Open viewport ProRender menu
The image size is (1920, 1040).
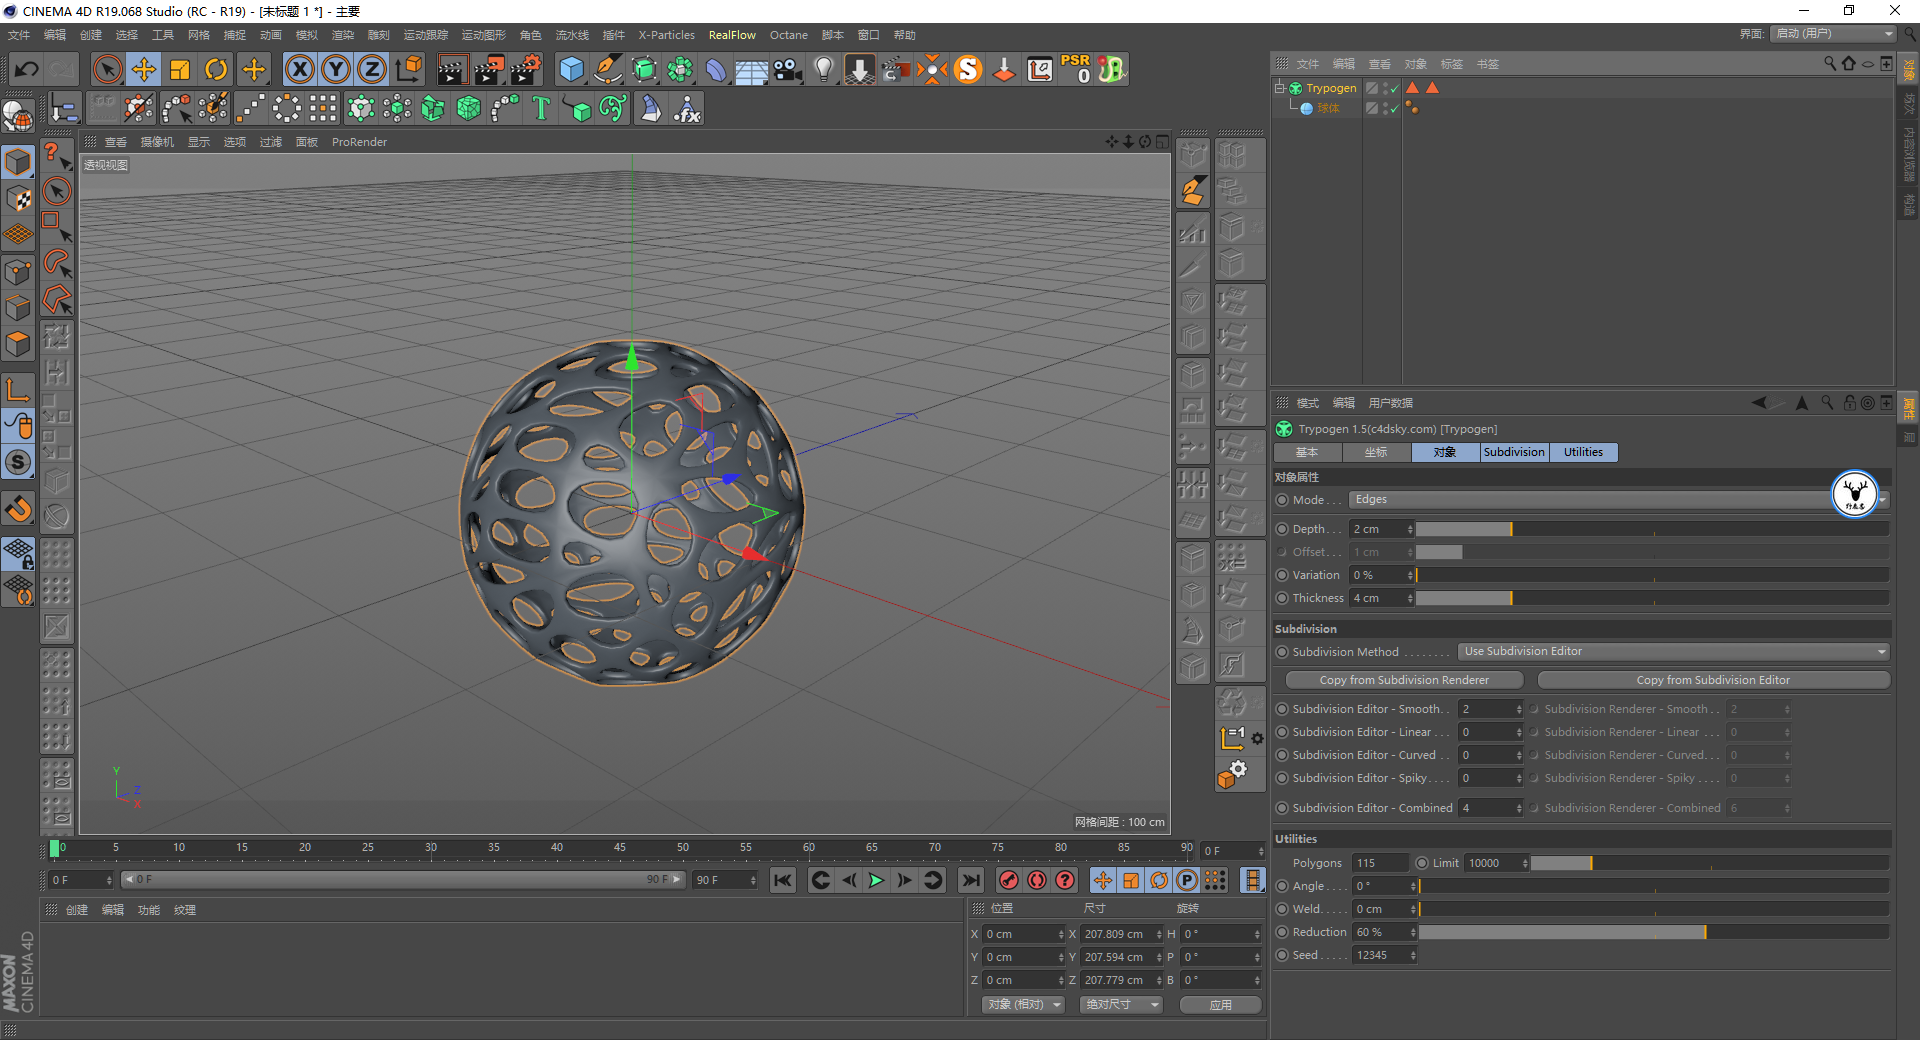coord(359,142)
